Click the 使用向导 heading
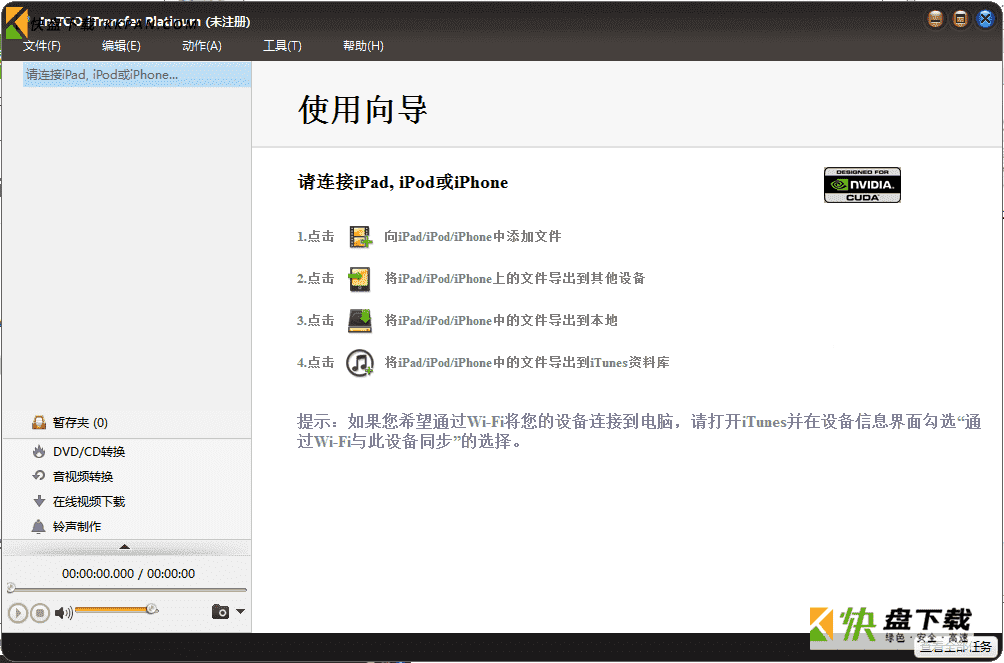 362,109
